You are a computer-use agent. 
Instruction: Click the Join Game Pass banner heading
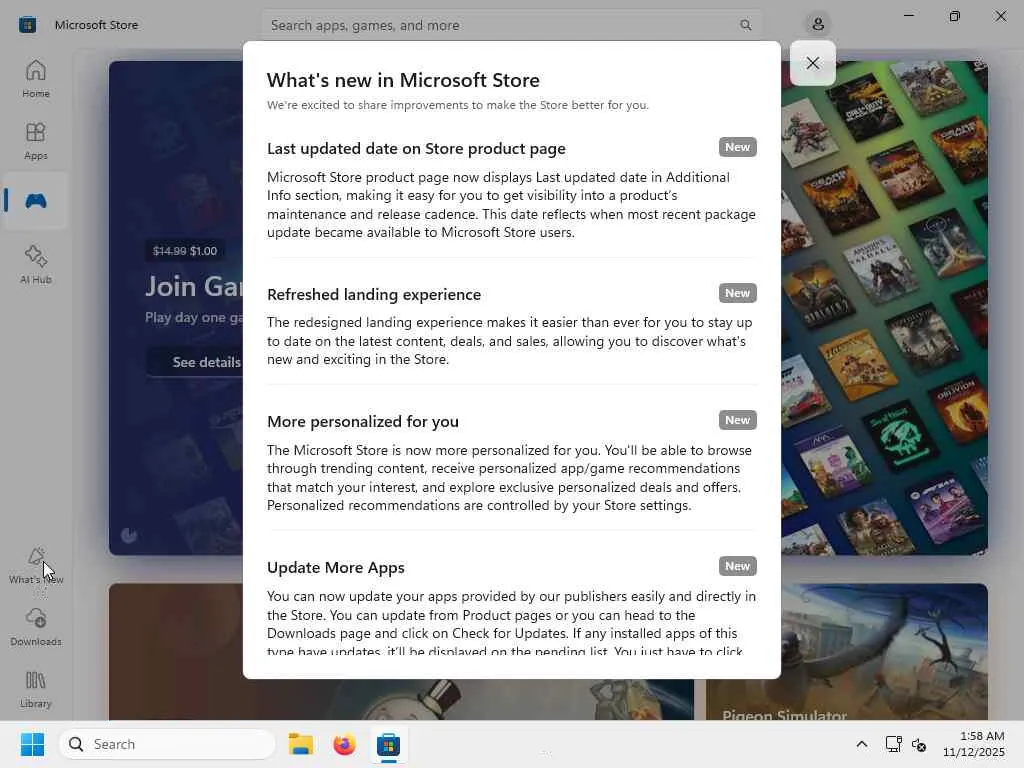click(193, 287)
